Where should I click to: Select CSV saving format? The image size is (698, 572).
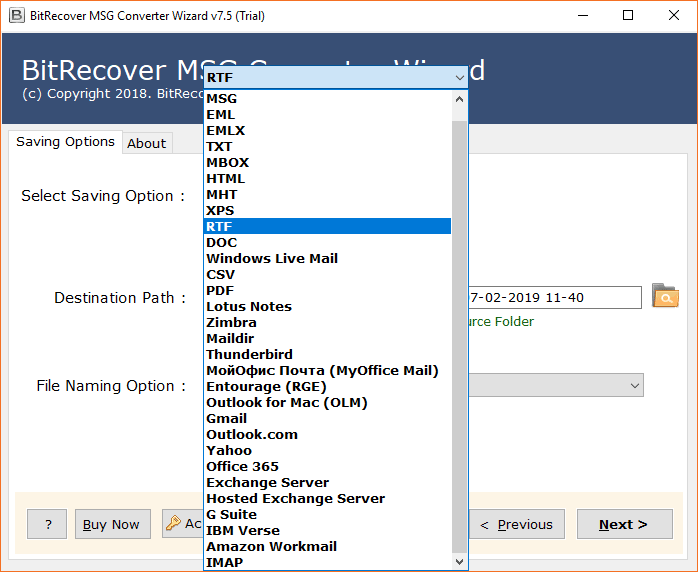327,275
